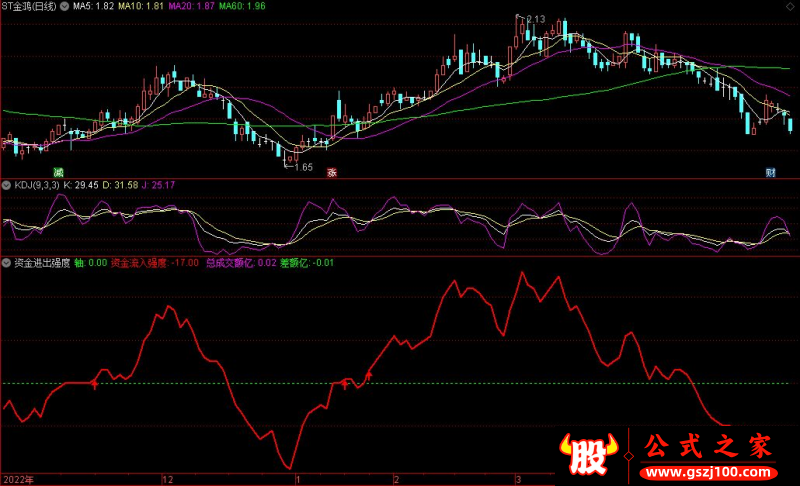Expand dropdown next to ST金鸿(日线) title
Viewport: 800px width, 486px height.
click(65, 7)
